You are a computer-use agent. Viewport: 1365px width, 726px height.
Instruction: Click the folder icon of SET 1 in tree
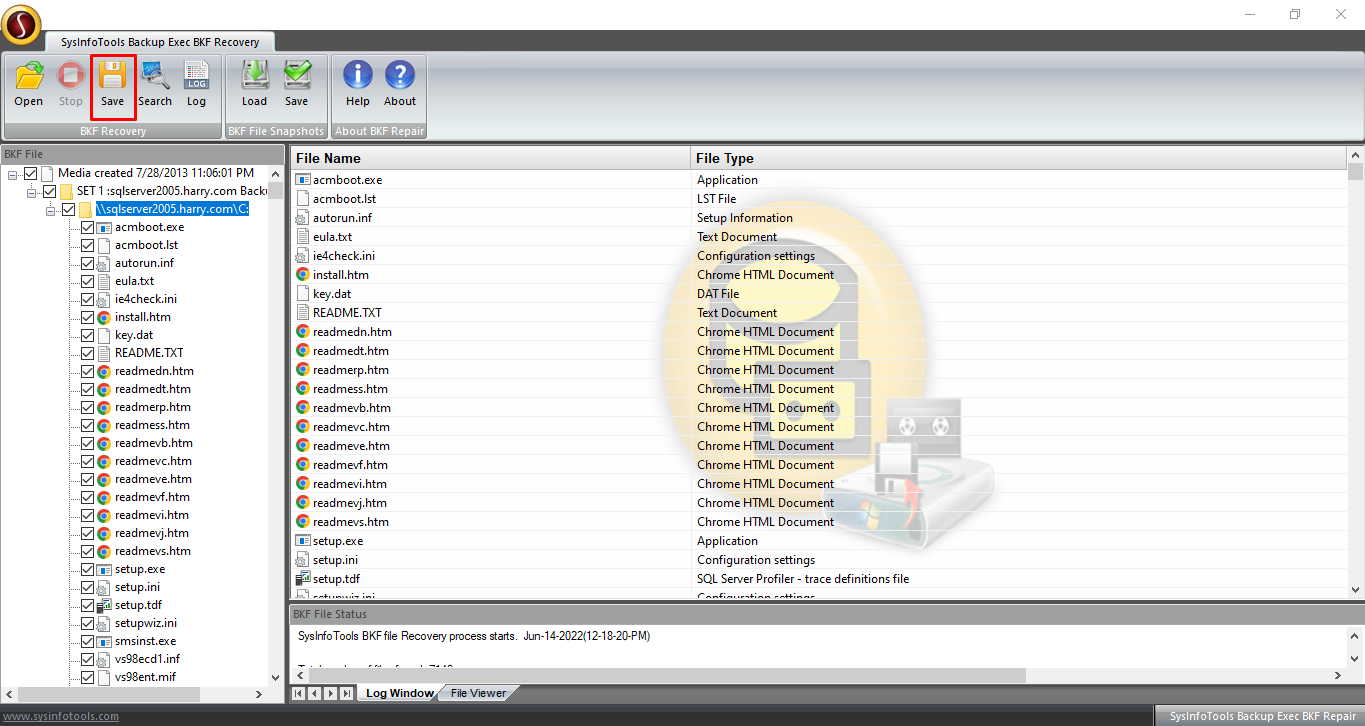click(66, 191)
